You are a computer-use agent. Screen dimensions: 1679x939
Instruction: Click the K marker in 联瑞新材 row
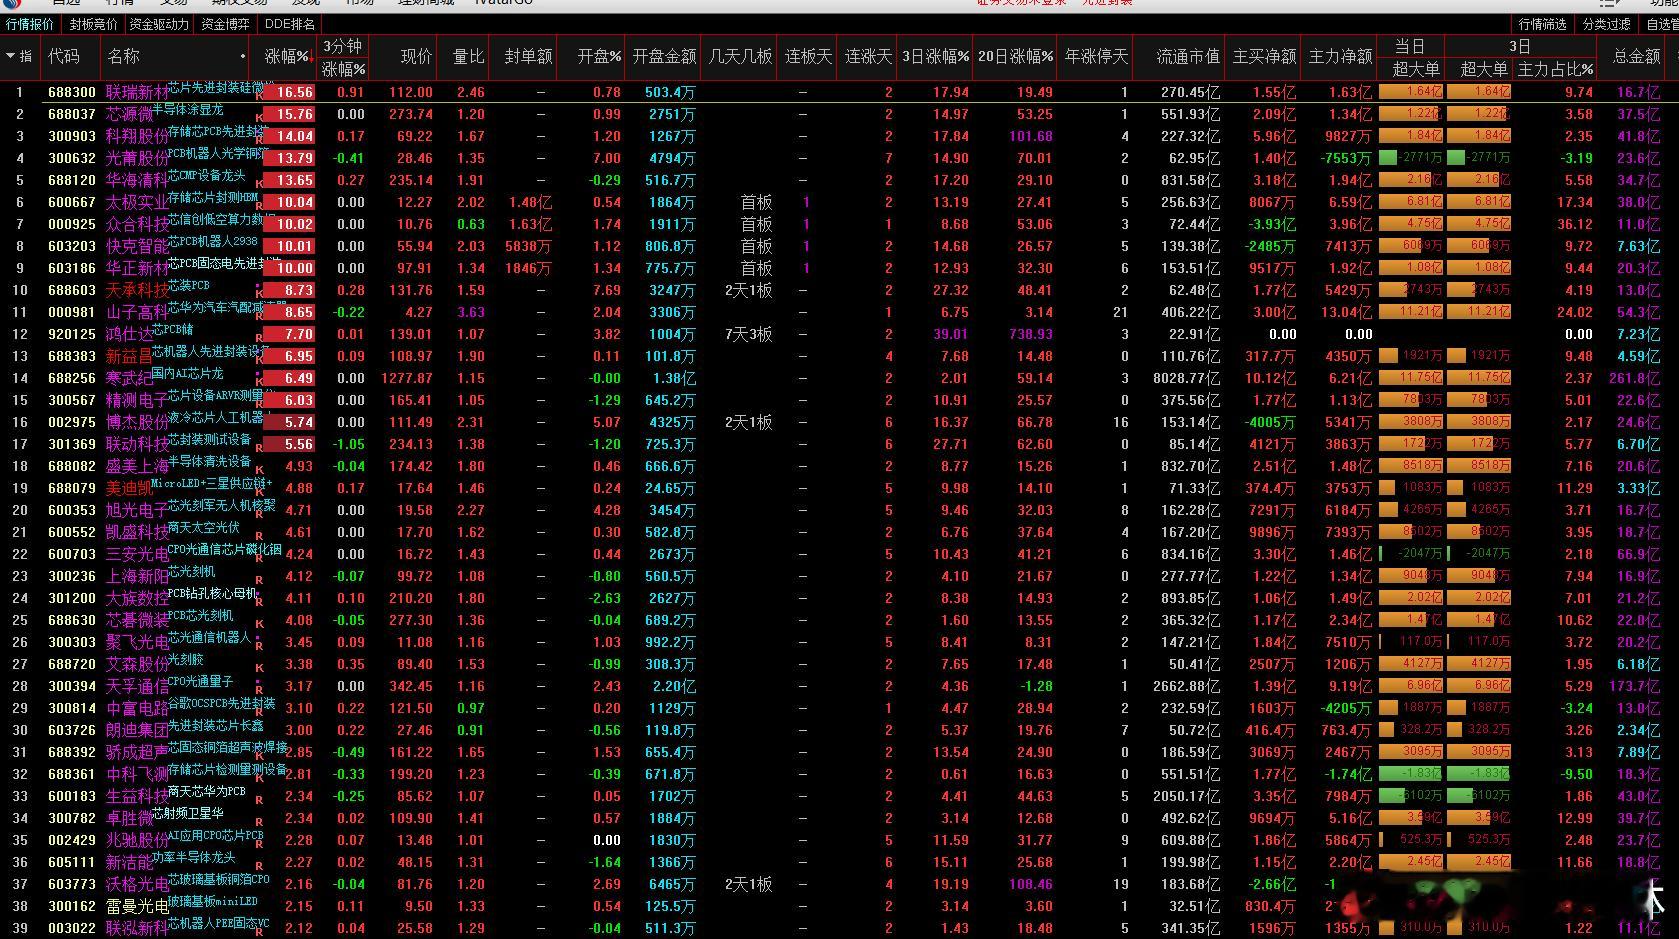(260, 97)
